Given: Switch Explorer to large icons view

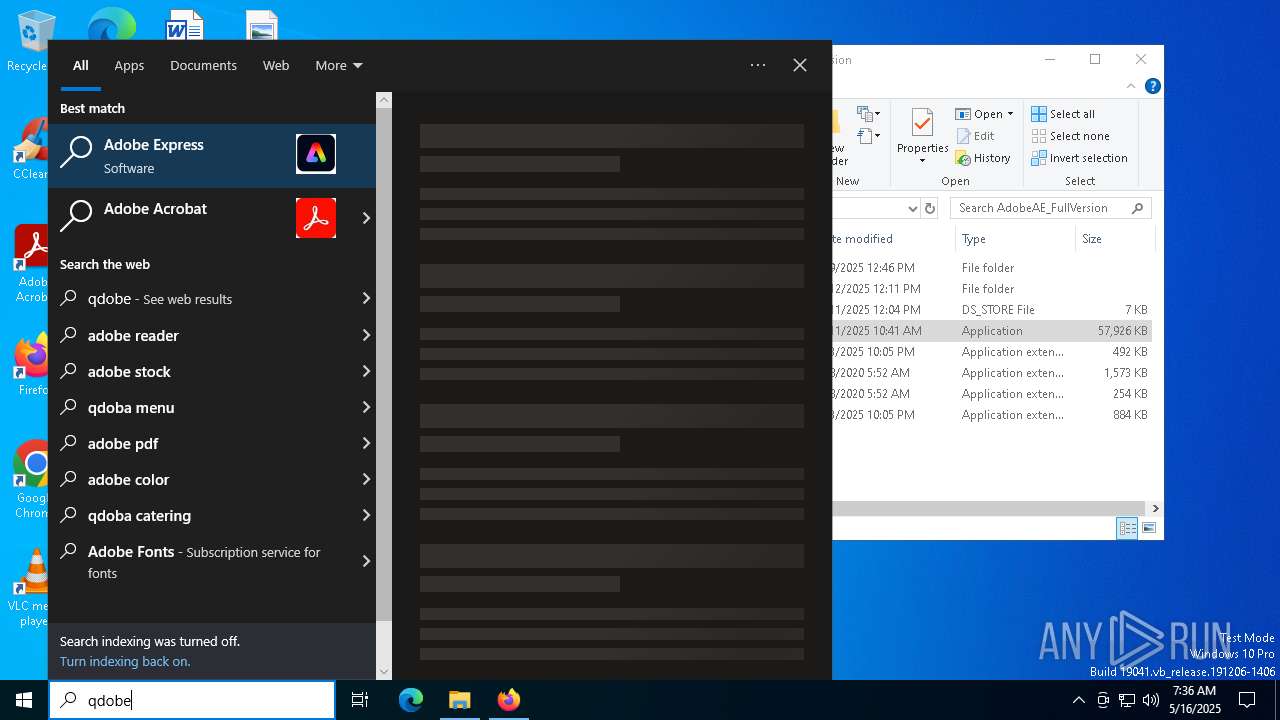Looking at the screenshot, I should click(1149, 528).
